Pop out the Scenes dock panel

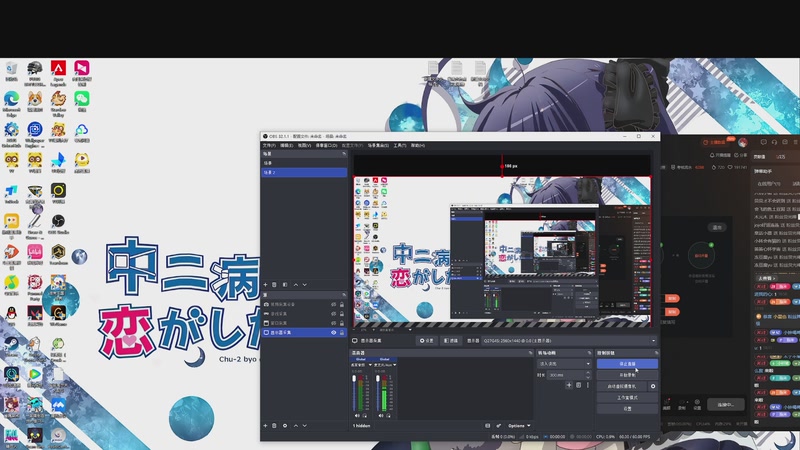344,154
